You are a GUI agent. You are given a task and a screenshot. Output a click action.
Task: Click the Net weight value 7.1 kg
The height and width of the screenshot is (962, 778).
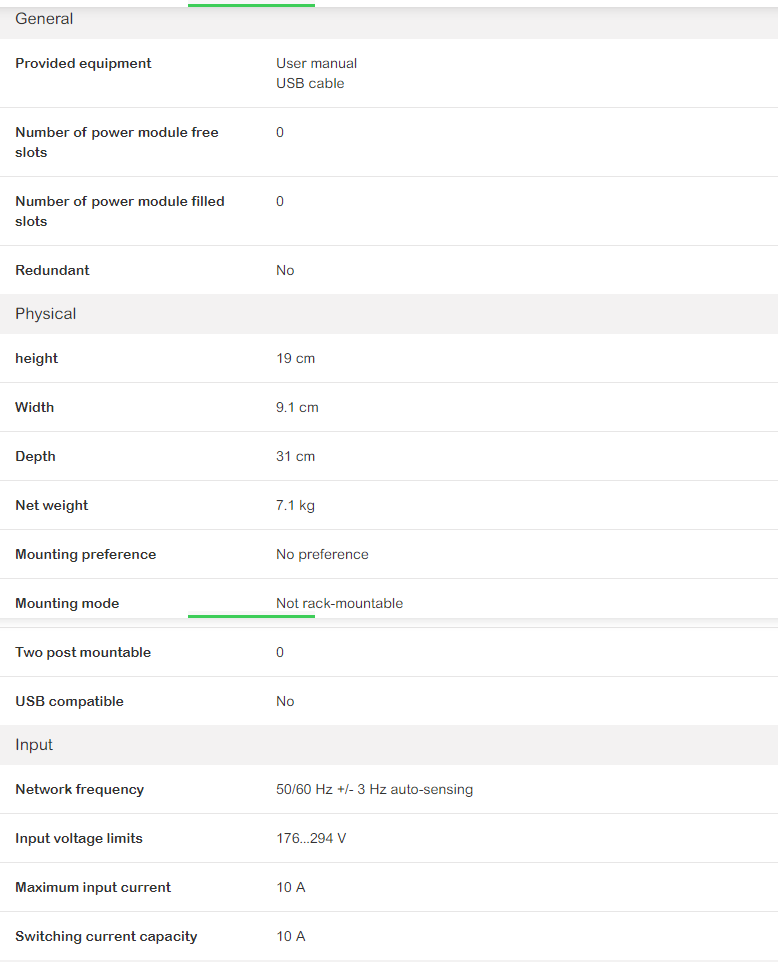tap(295, 506)
